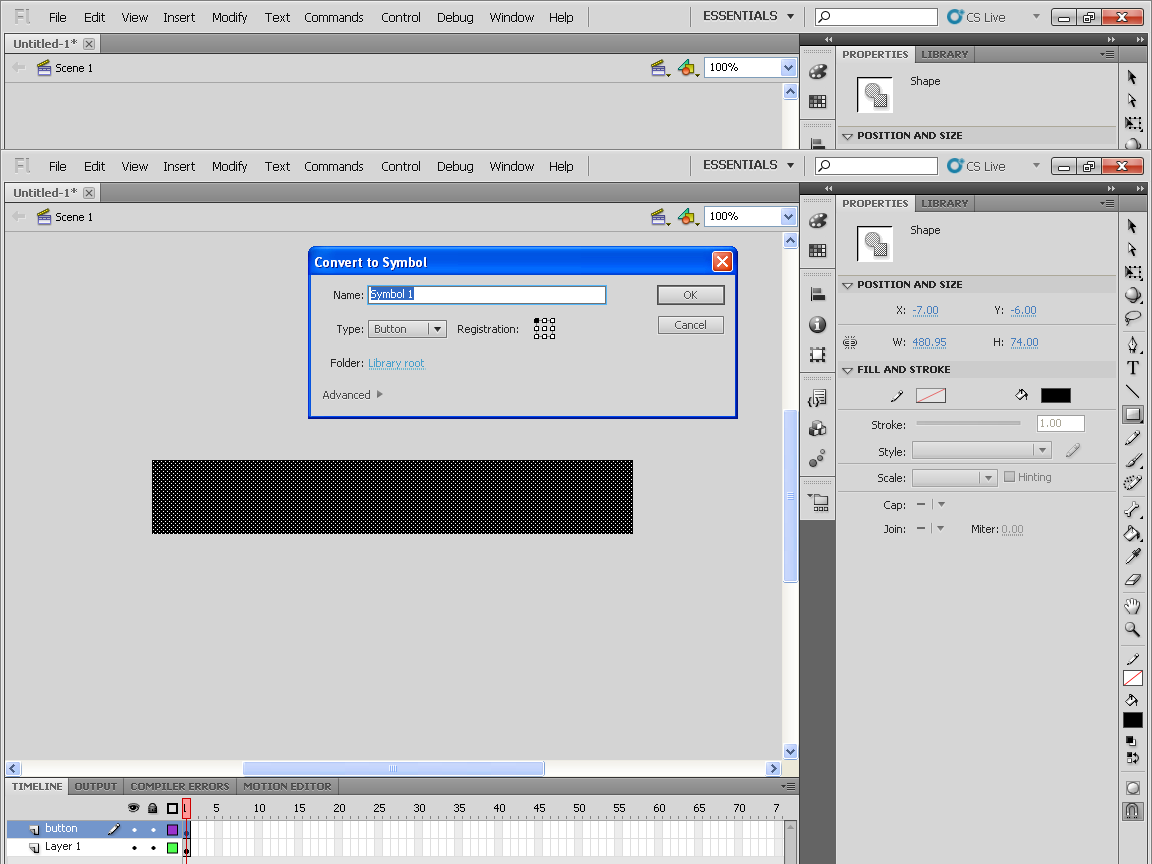
Task: Select the Deco tool
Action: pos(1133,483)
